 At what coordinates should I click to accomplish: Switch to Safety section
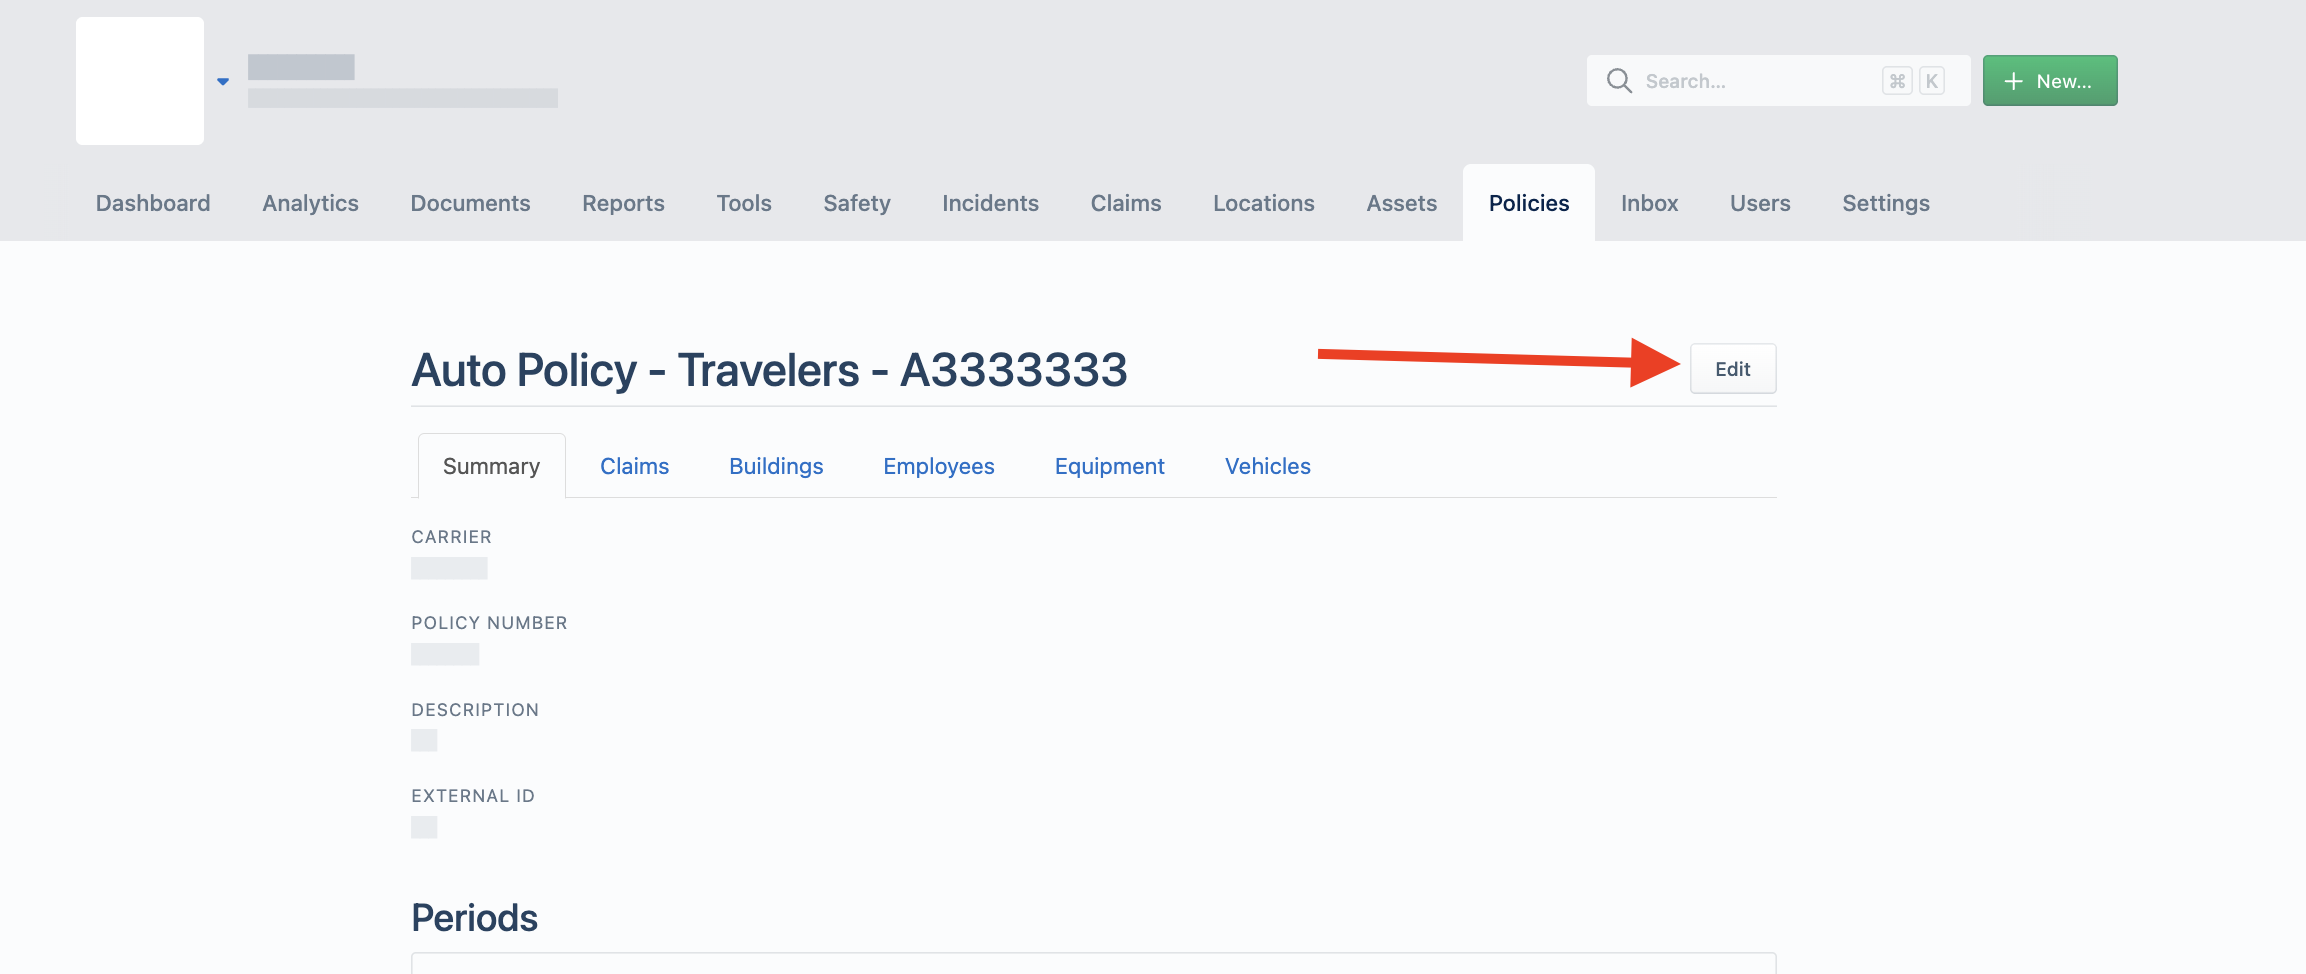click(x=857, y=203)
